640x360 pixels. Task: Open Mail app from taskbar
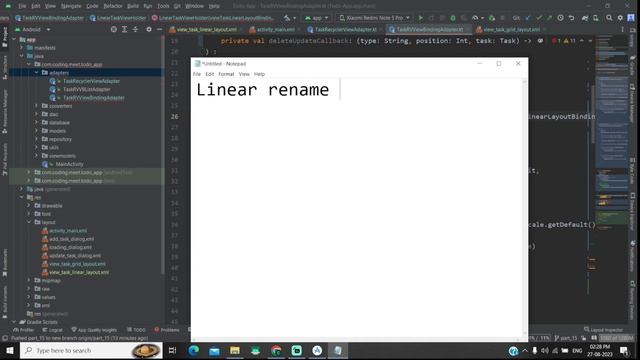[214, 350]
